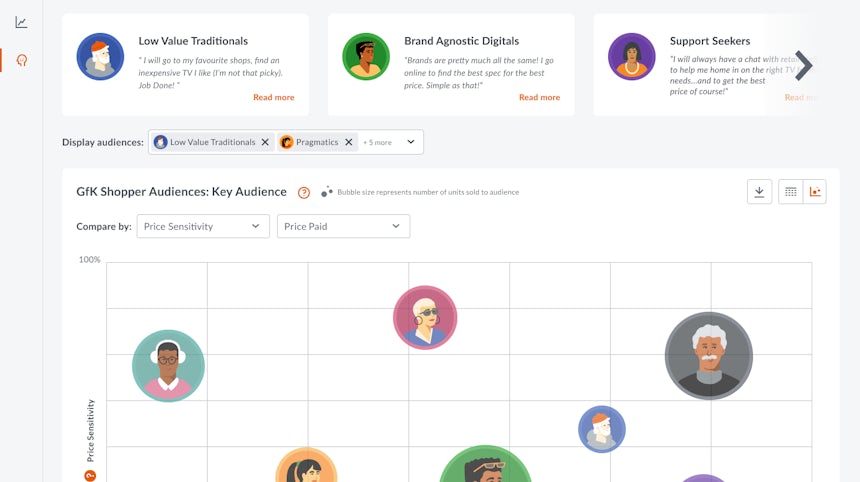
Task: Click the help question mark icon
Action: tap(304, 192)
